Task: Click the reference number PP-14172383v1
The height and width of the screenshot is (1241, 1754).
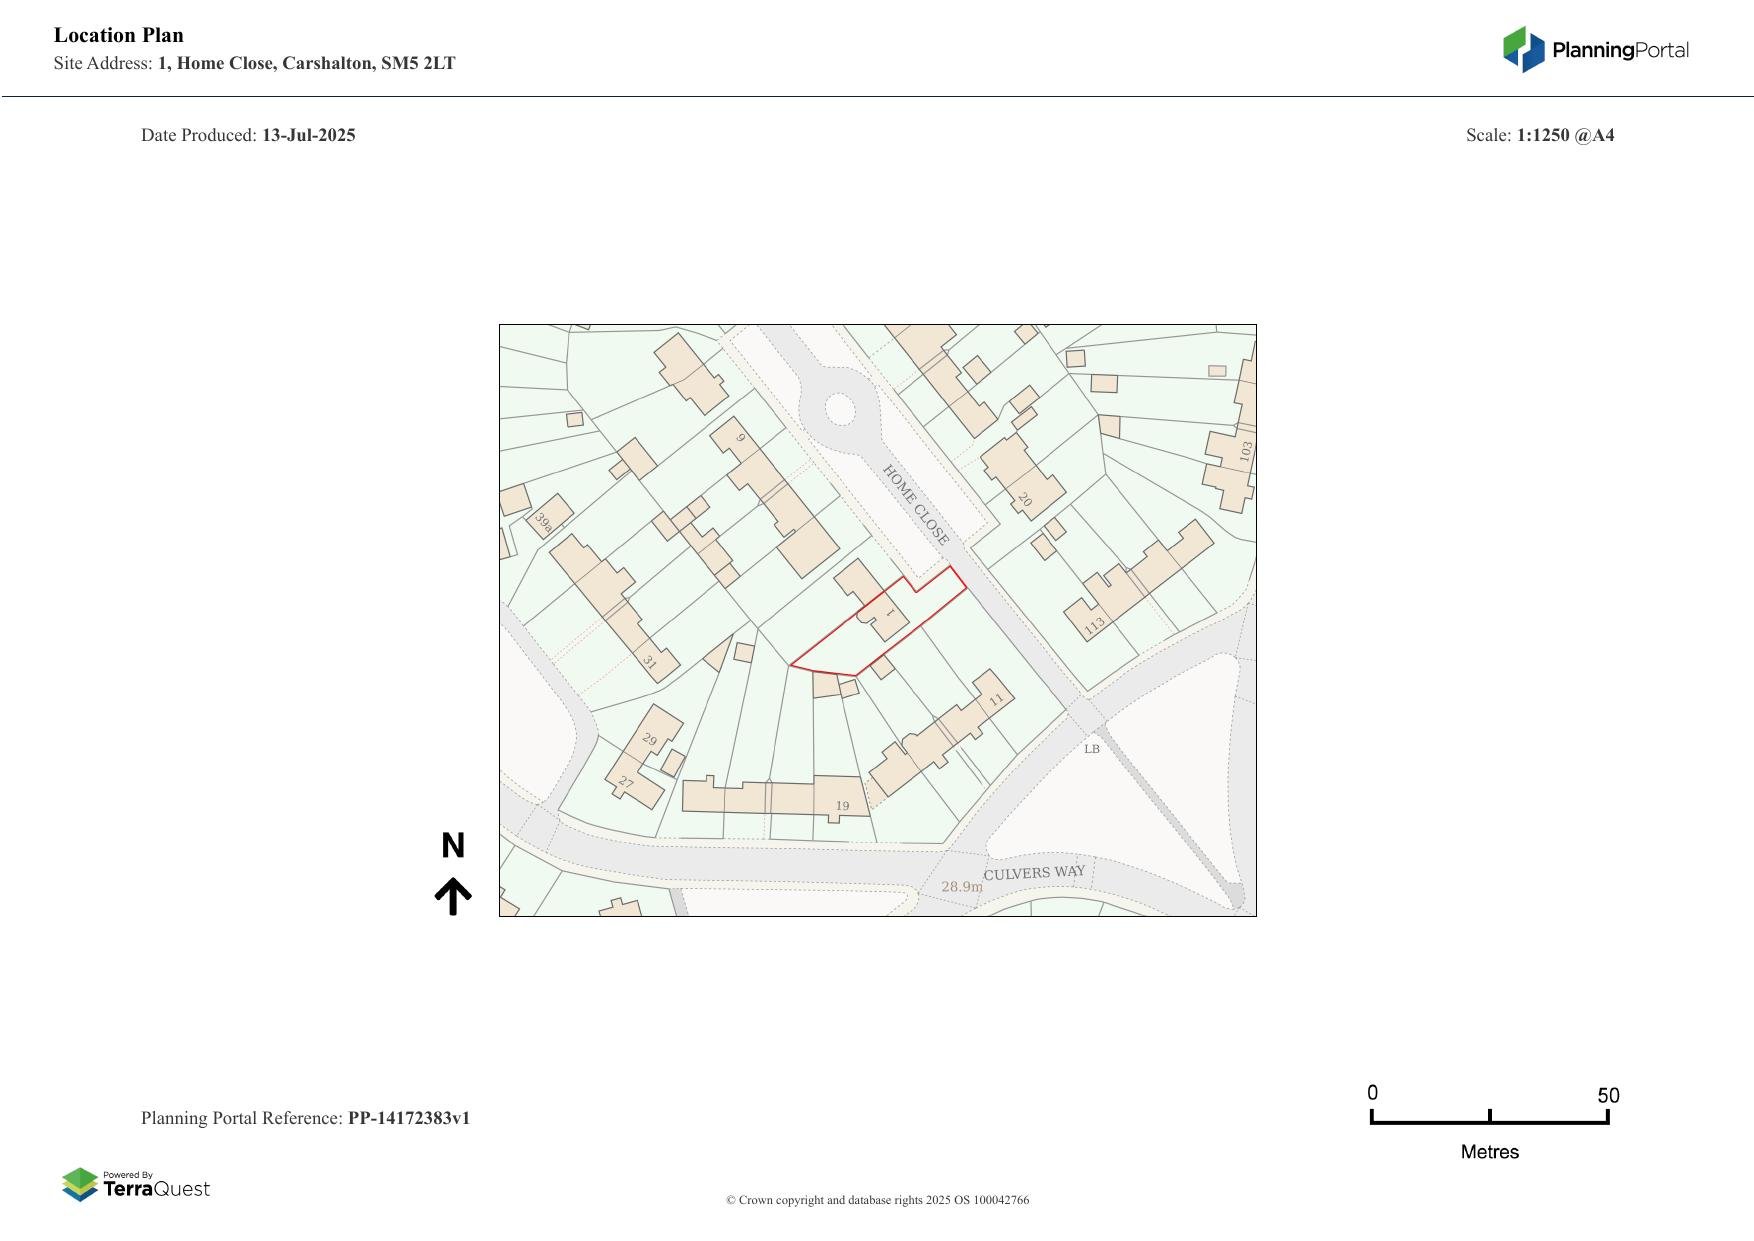Action: coord(408,1118)
